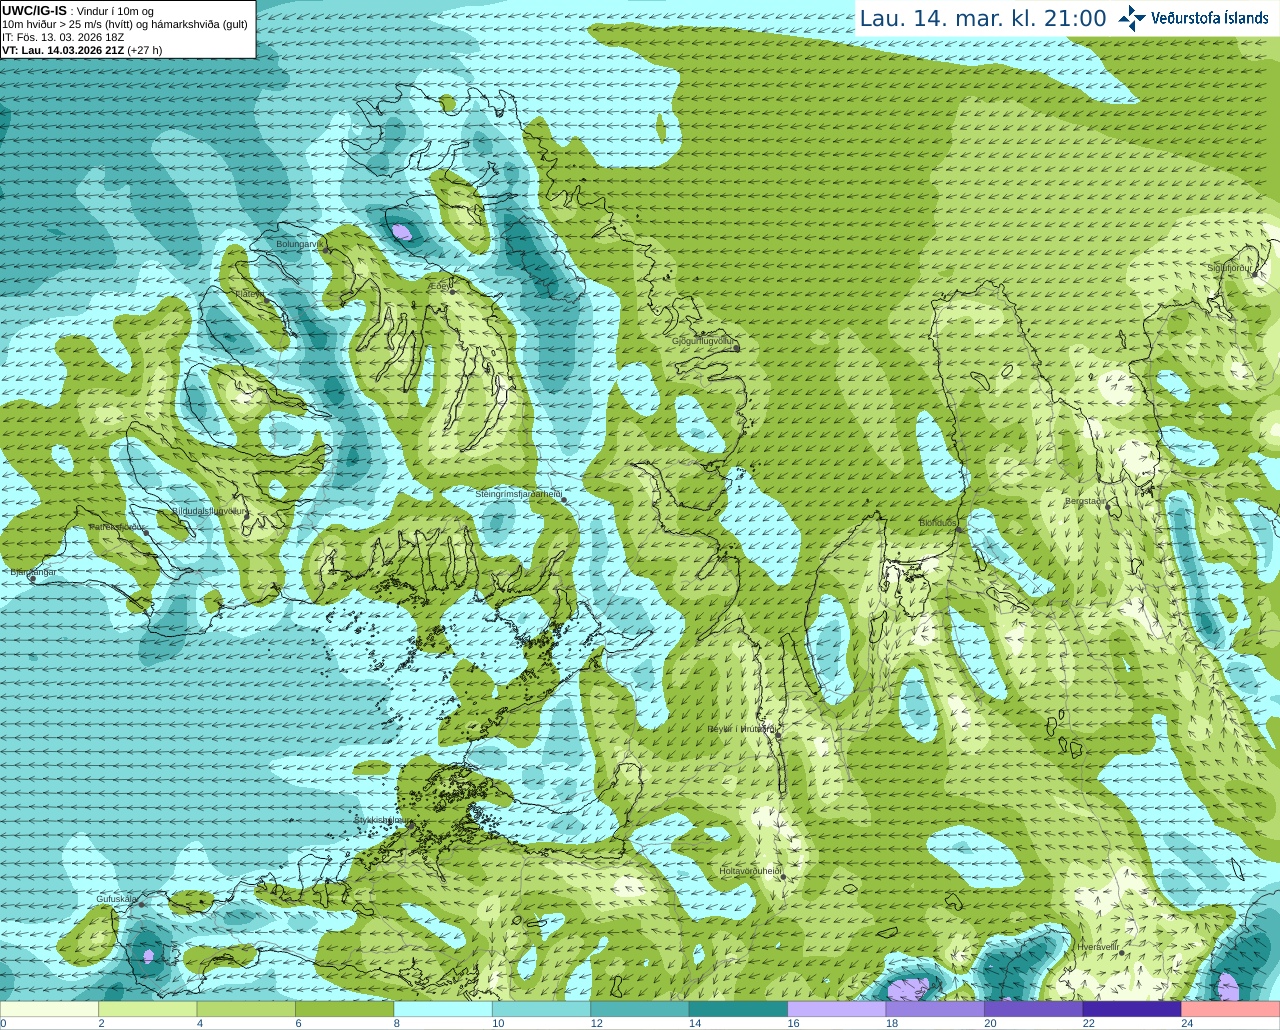This screenshot has width=1280, height=1030.
Task: Click the UWC/IG-IS model title in legend
Action: pos(34,10)
